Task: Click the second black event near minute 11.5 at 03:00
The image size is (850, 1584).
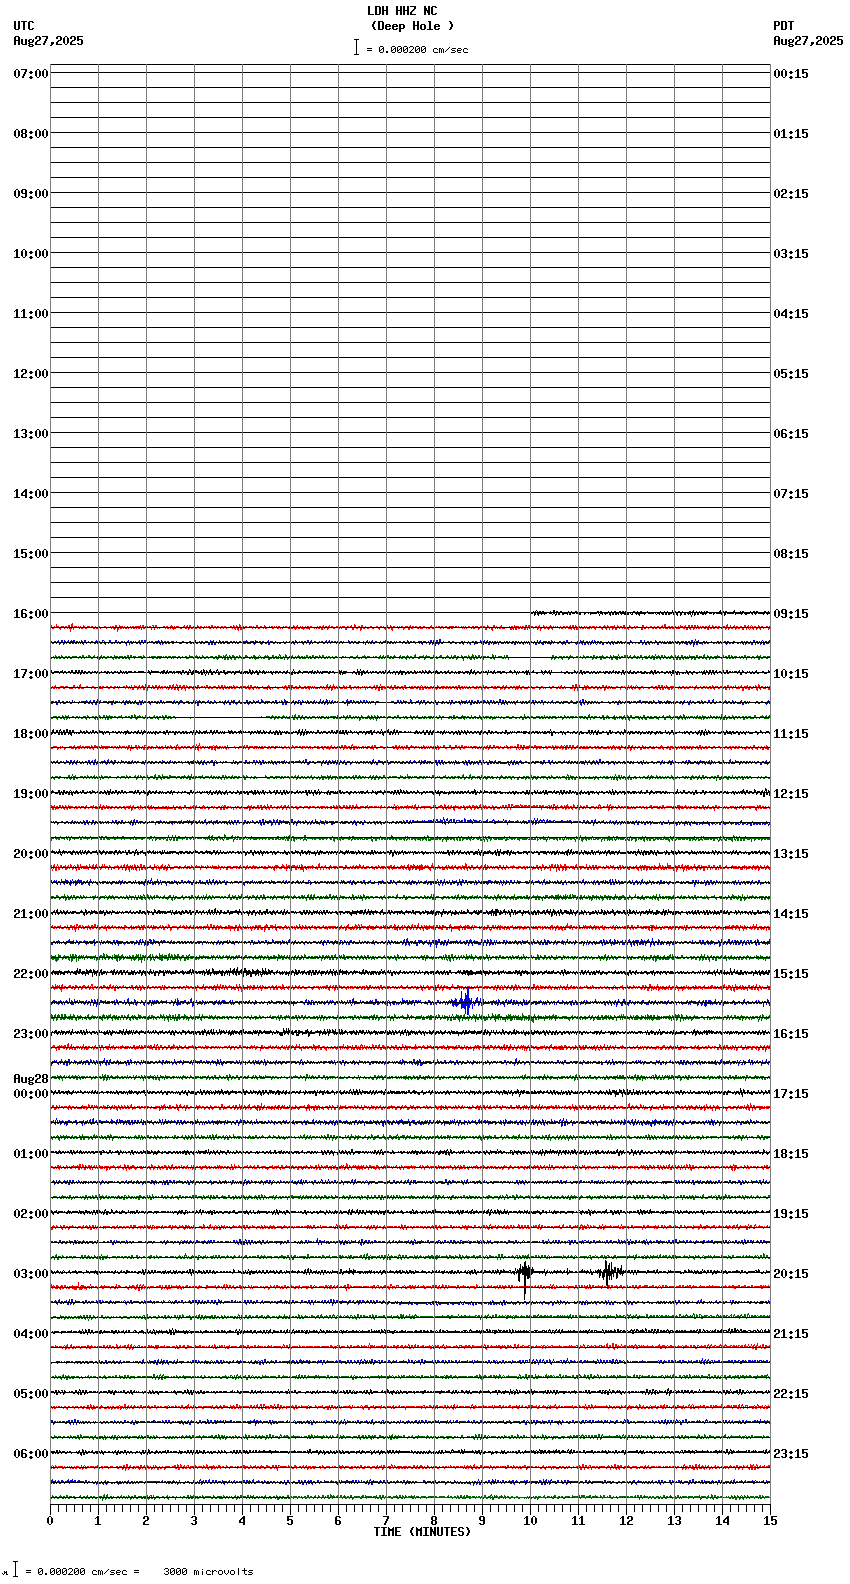Action: click(610, 1272)
